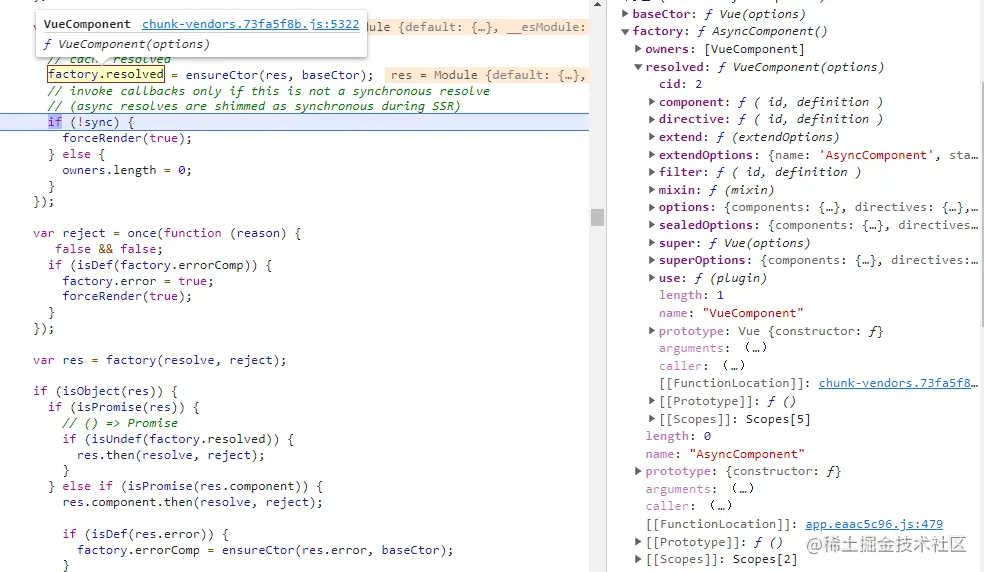Click ƒ VueComponent(options) in tooltip

(126, 44)
